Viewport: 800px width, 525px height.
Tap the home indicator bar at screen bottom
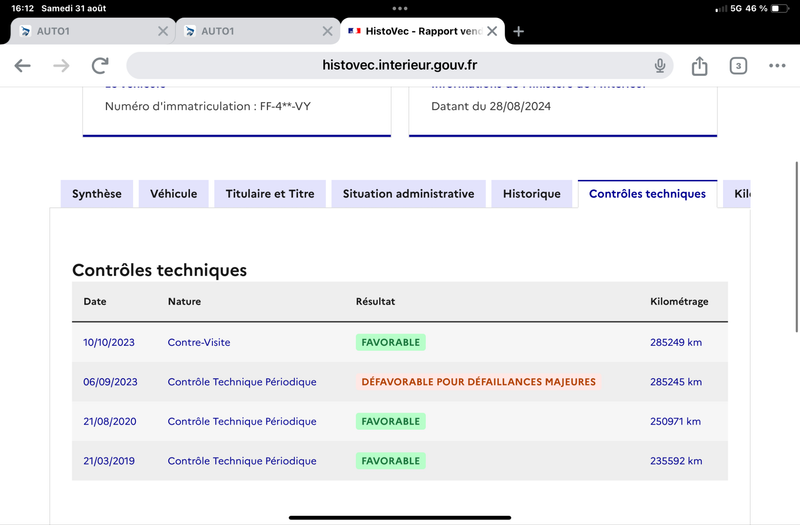(400, 517)
